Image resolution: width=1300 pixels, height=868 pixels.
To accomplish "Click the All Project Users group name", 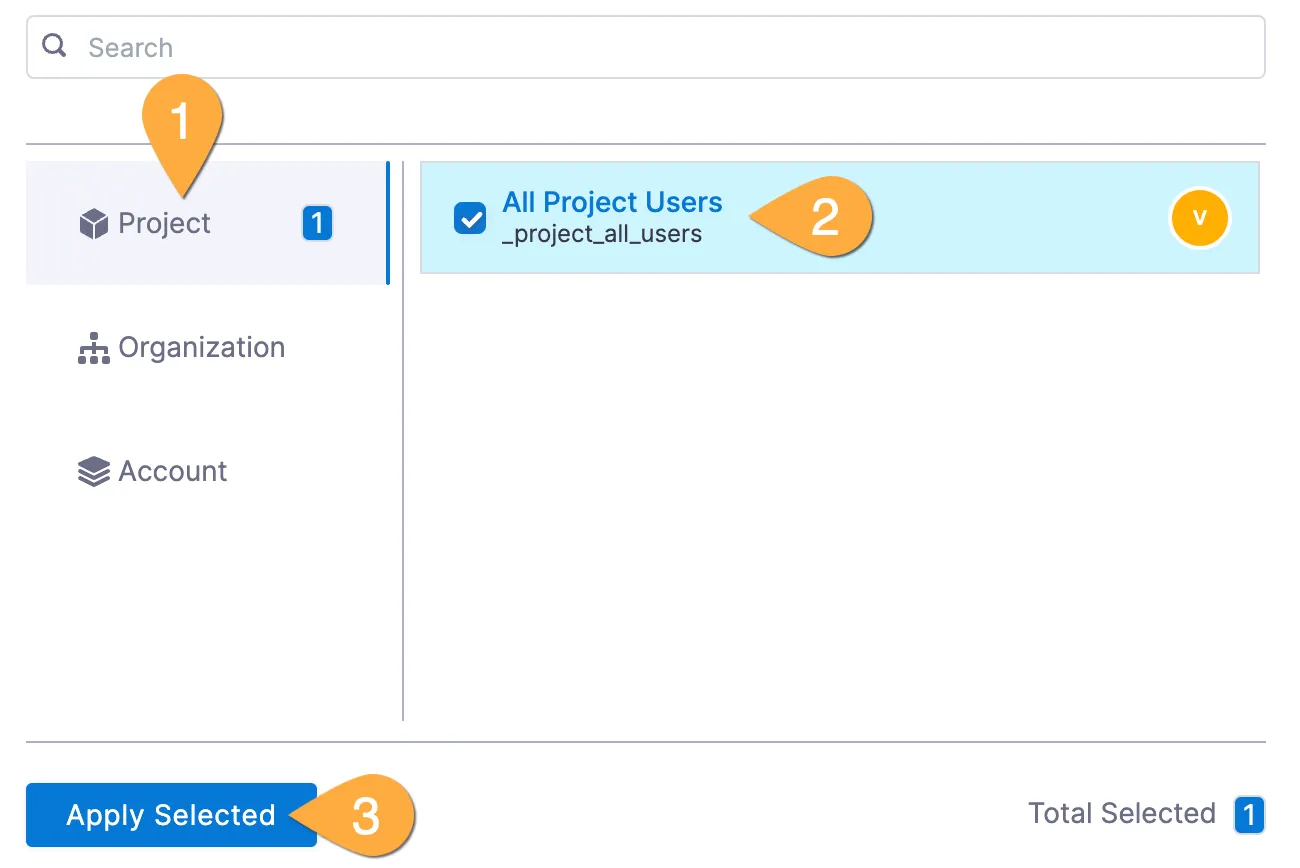I will tap(612, 202).
